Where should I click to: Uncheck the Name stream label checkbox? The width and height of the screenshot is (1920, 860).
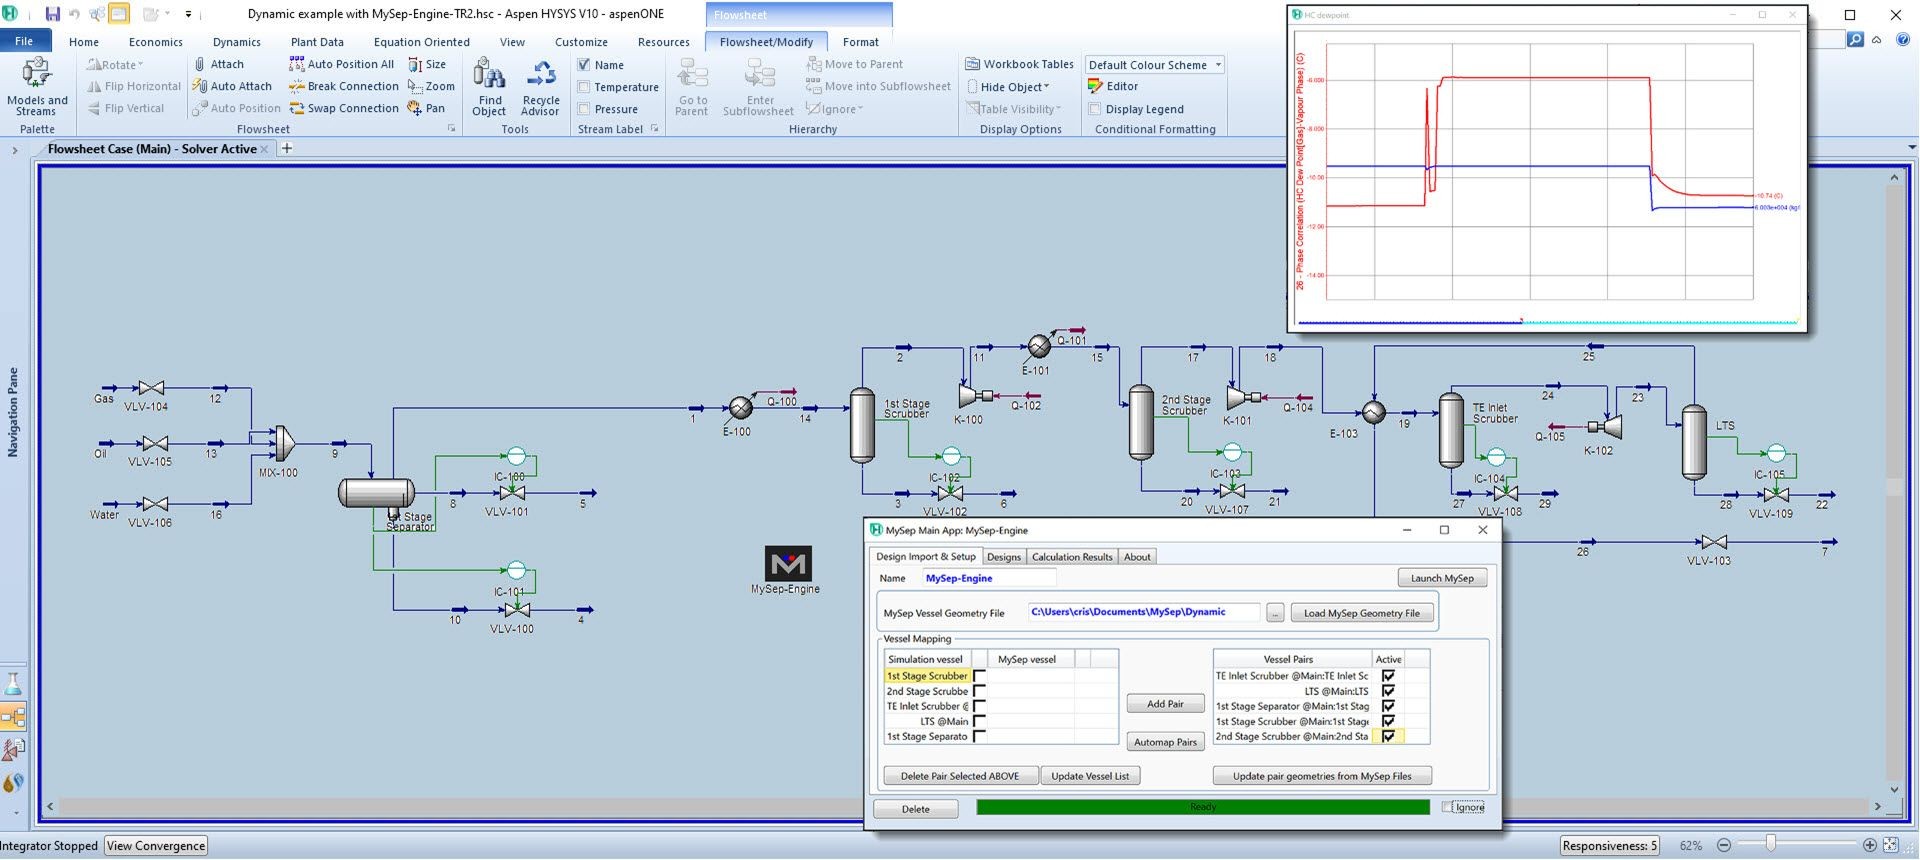pos(584,65)
